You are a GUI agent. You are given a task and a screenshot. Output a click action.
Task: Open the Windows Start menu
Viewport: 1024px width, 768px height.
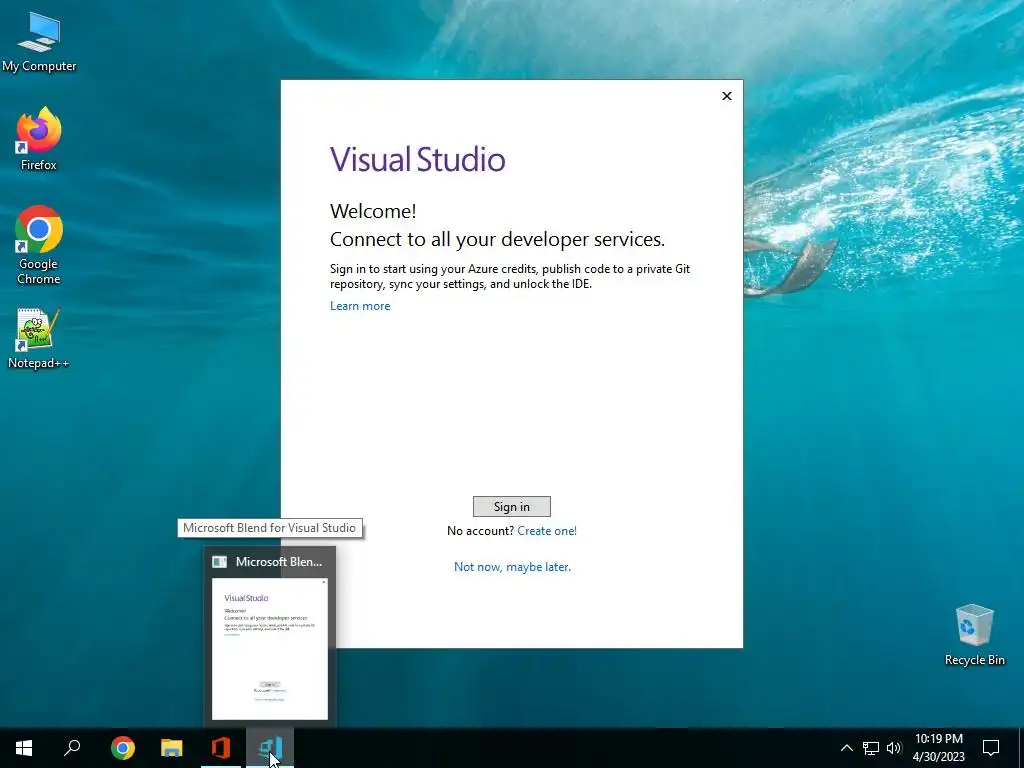[x=24, y=748]
